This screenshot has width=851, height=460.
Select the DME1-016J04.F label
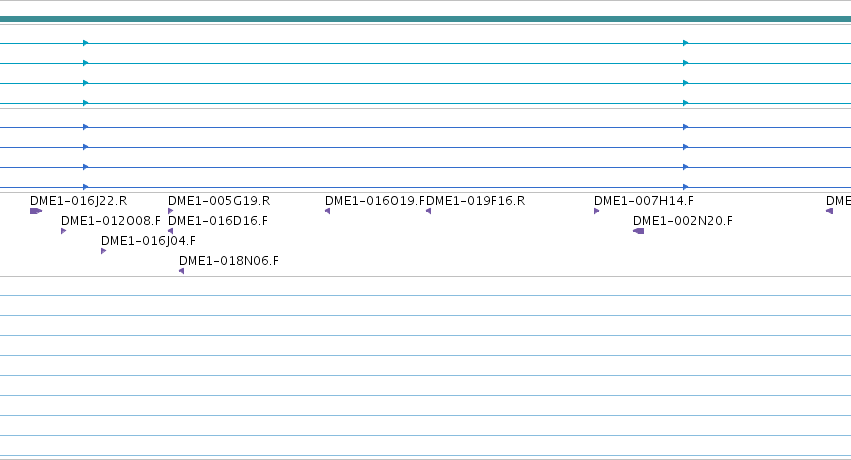coord(148,241)
